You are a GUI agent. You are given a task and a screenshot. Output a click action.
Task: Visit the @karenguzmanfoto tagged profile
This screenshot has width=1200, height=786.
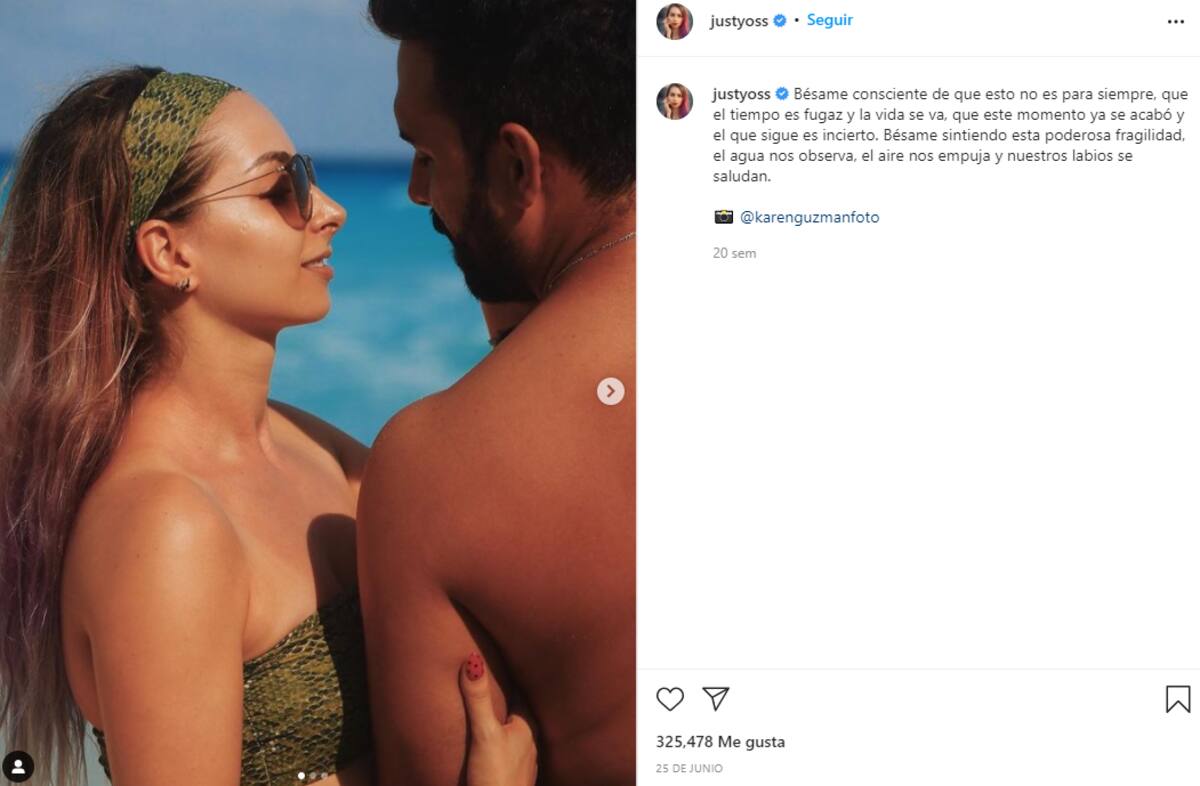tap(809, 217)
